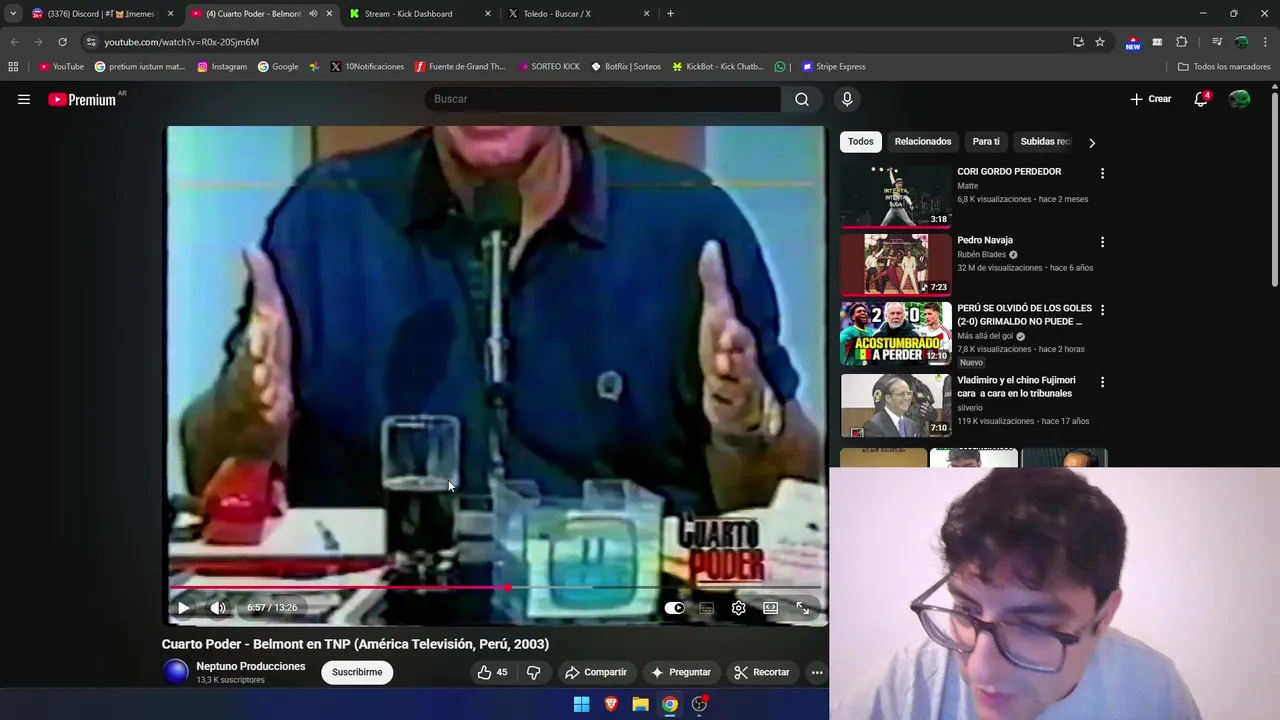Clip the video with Recortar
Viewport: 1280px width, 720px height.
point(761,672)
